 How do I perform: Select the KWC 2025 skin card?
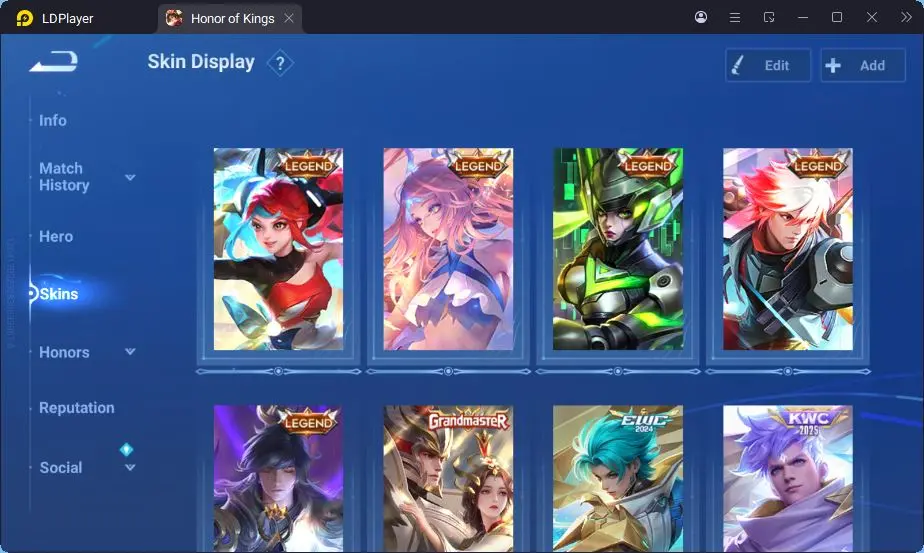click(788, 479)
